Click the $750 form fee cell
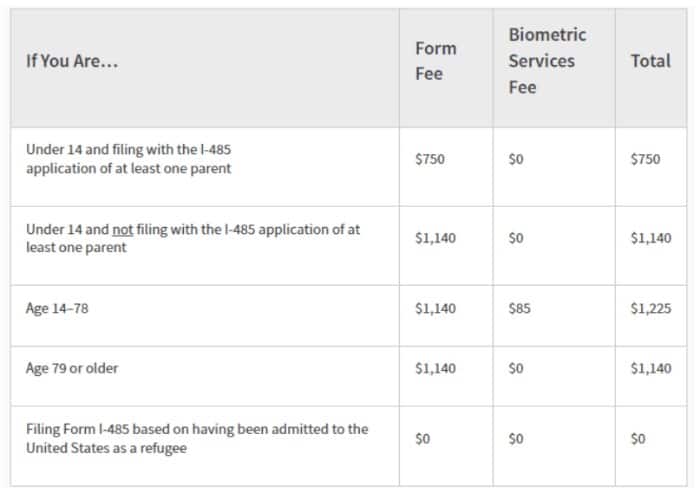The image size is (700, 493). point(430,159)
